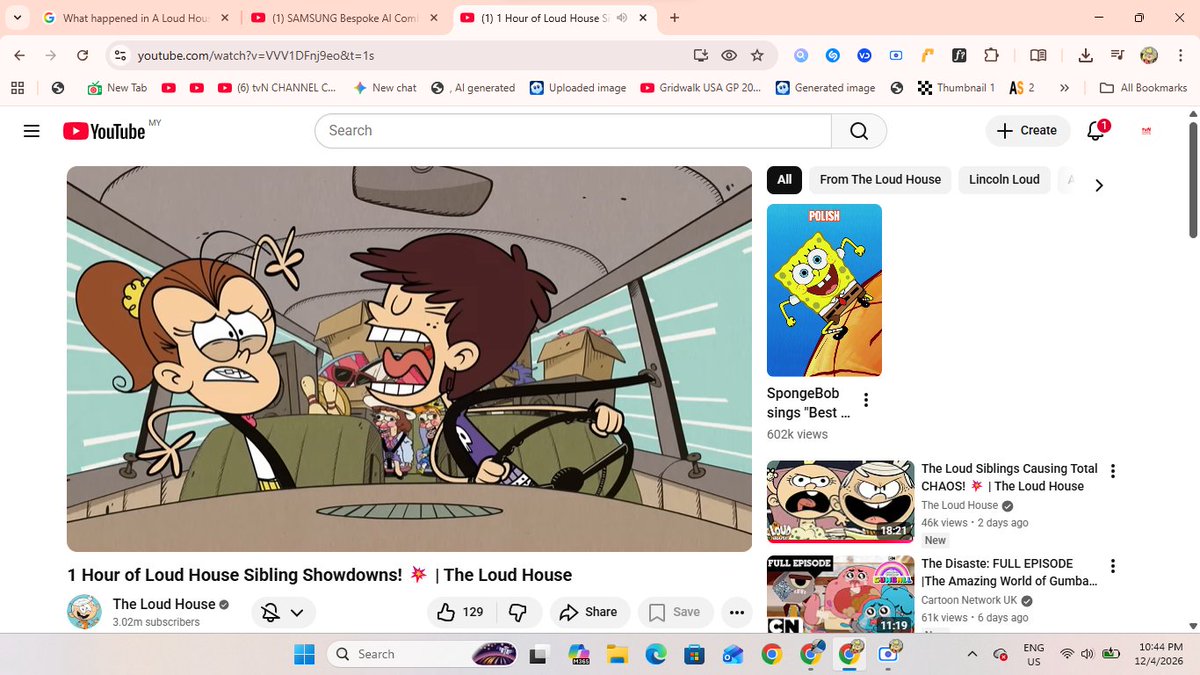1200x675 pixels.
Task: Select the From The Loud House chip
Action: [880, 180]
